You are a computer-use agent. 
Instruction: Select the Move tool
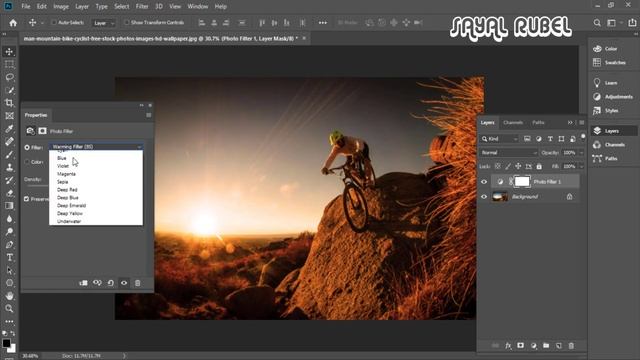(x=9, y=51)
